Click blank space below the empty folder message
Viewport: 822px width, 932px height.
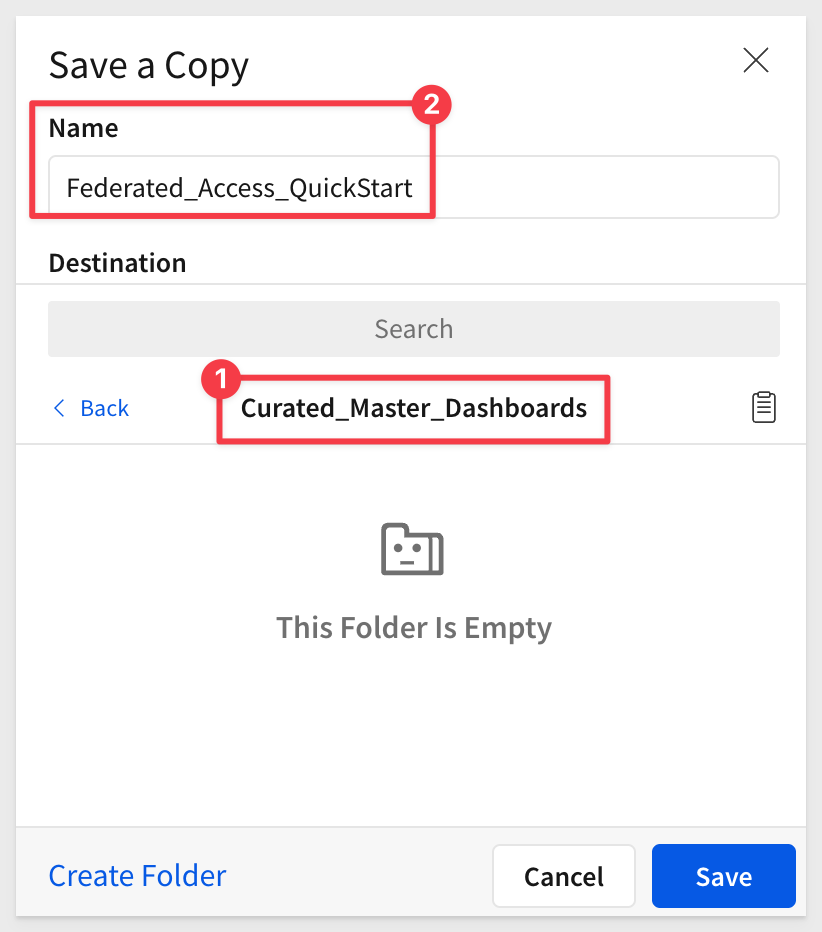[x=413, y=740]
